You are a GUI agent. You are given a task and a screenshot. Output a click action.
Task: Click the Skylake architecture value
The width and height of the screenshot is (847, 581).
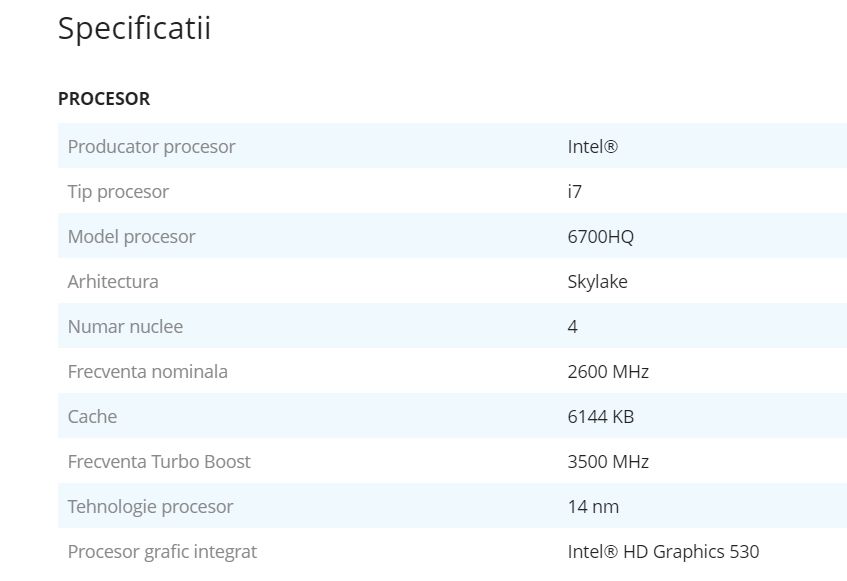pyautogui.click(x=597, y=282)
